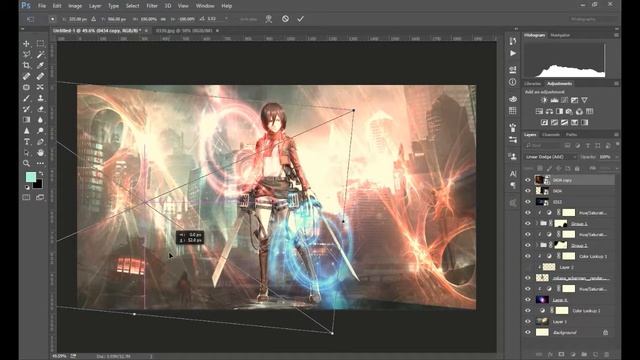The height and width of the screenshot is (360, 640).
Task: Click the lock icon on Background layer
Action: (x=606, y=332)
